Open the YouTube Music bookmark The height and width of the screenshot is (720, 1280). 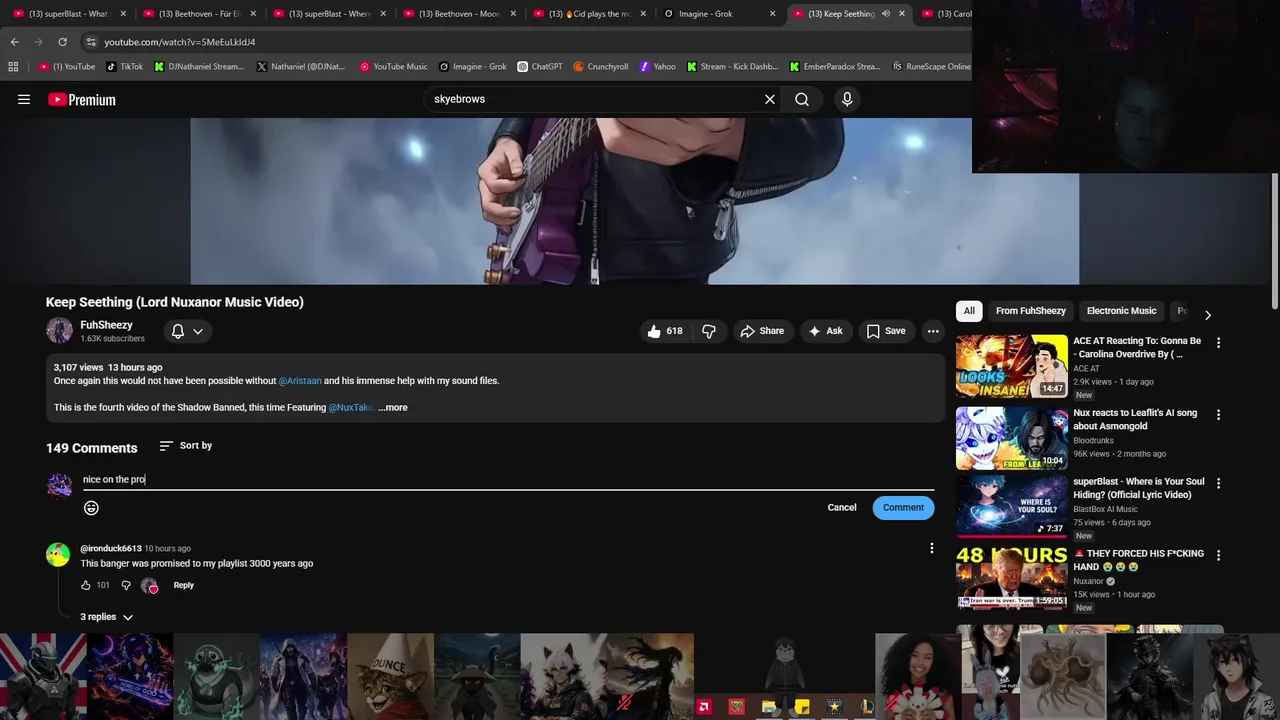[x=393, y=67]
